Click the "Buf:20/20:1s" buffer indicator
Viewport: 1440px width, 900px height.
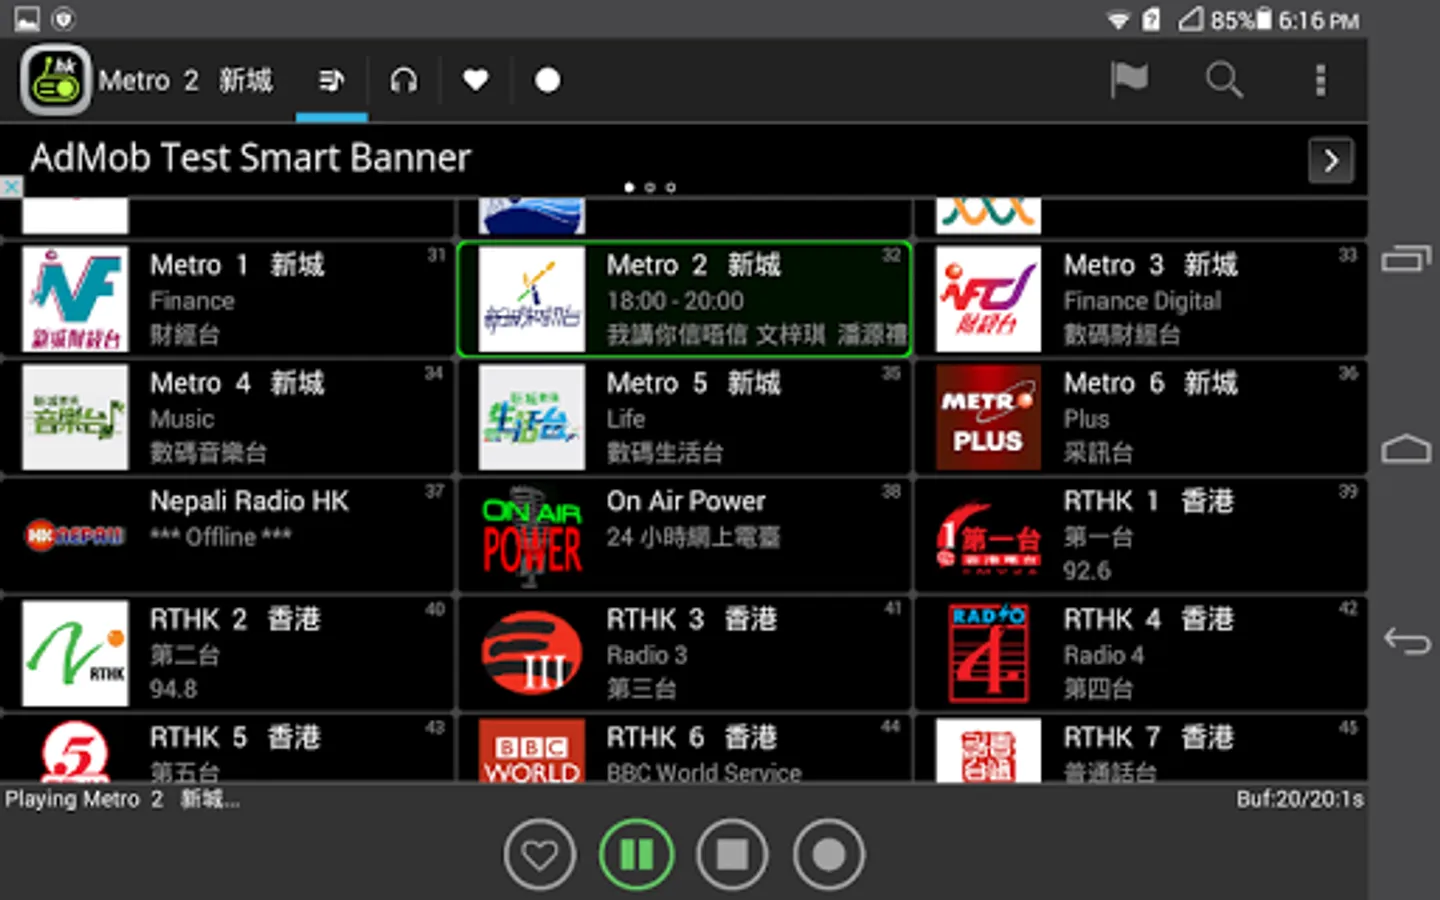(1300, 799)
